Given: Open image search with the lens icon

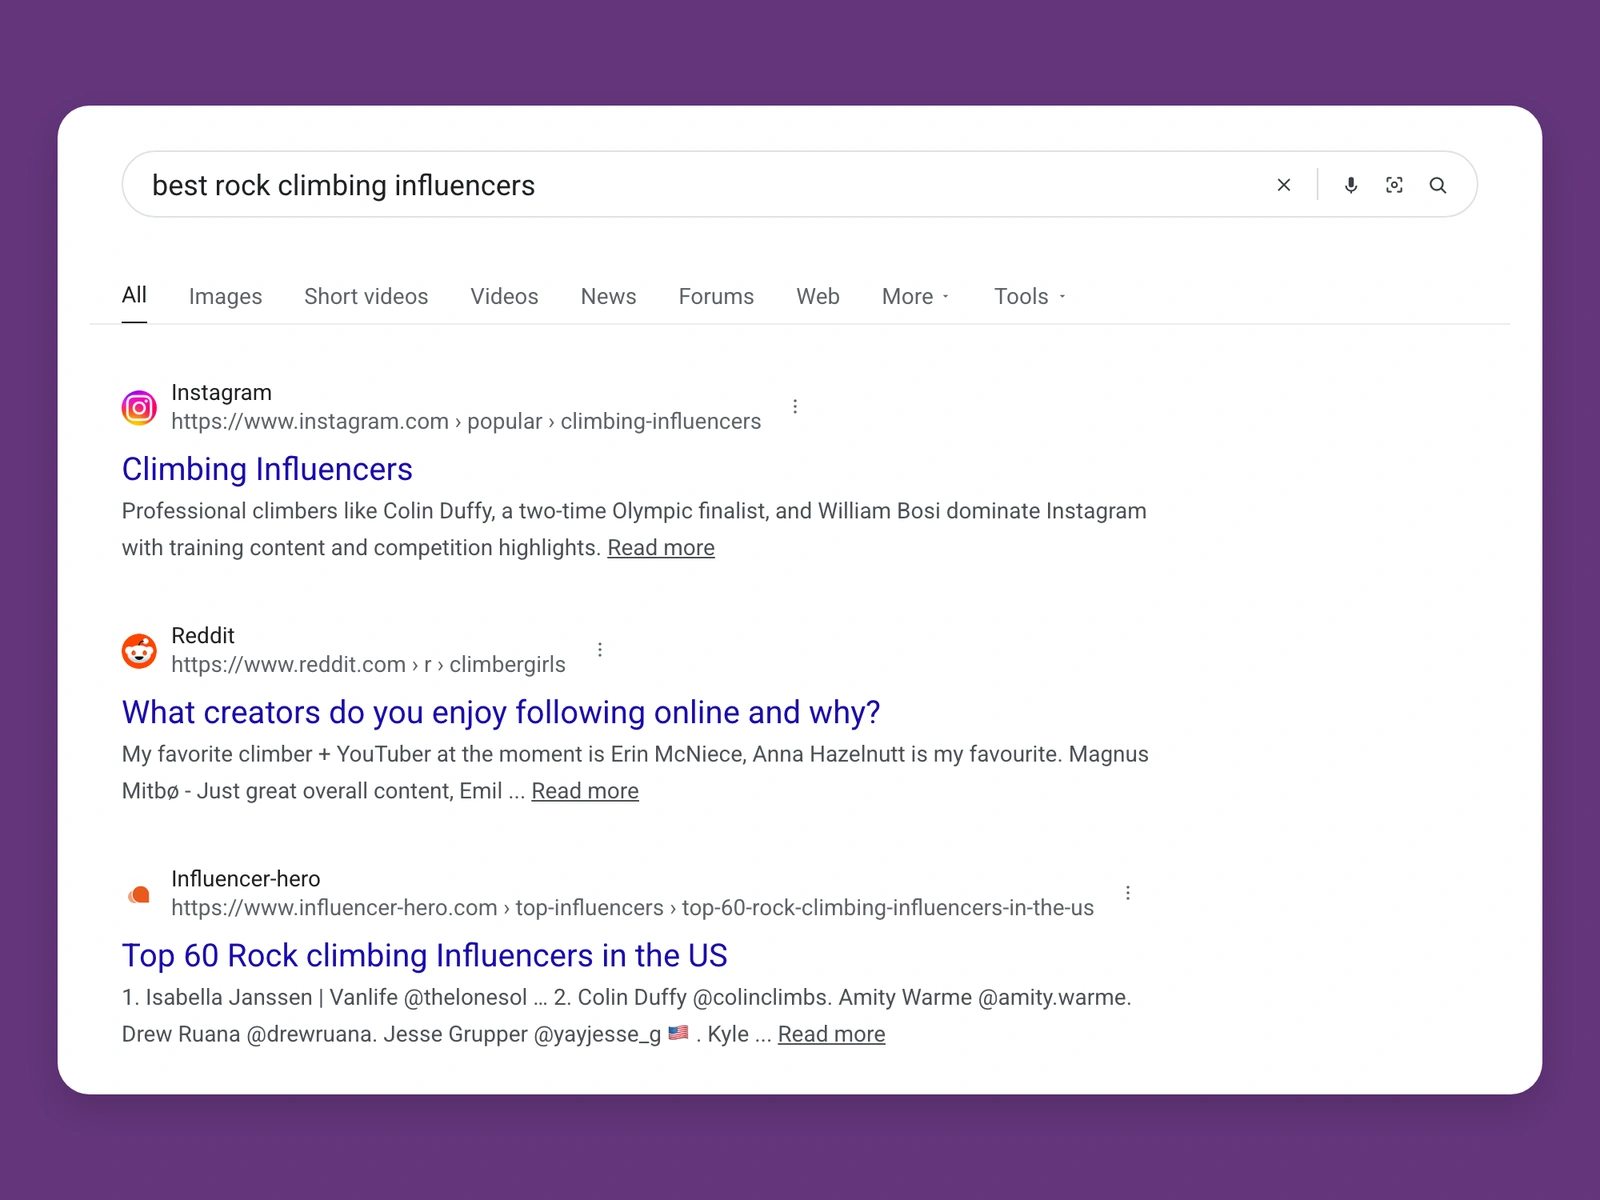Looking at the screenshot, I should point(1394,185).
